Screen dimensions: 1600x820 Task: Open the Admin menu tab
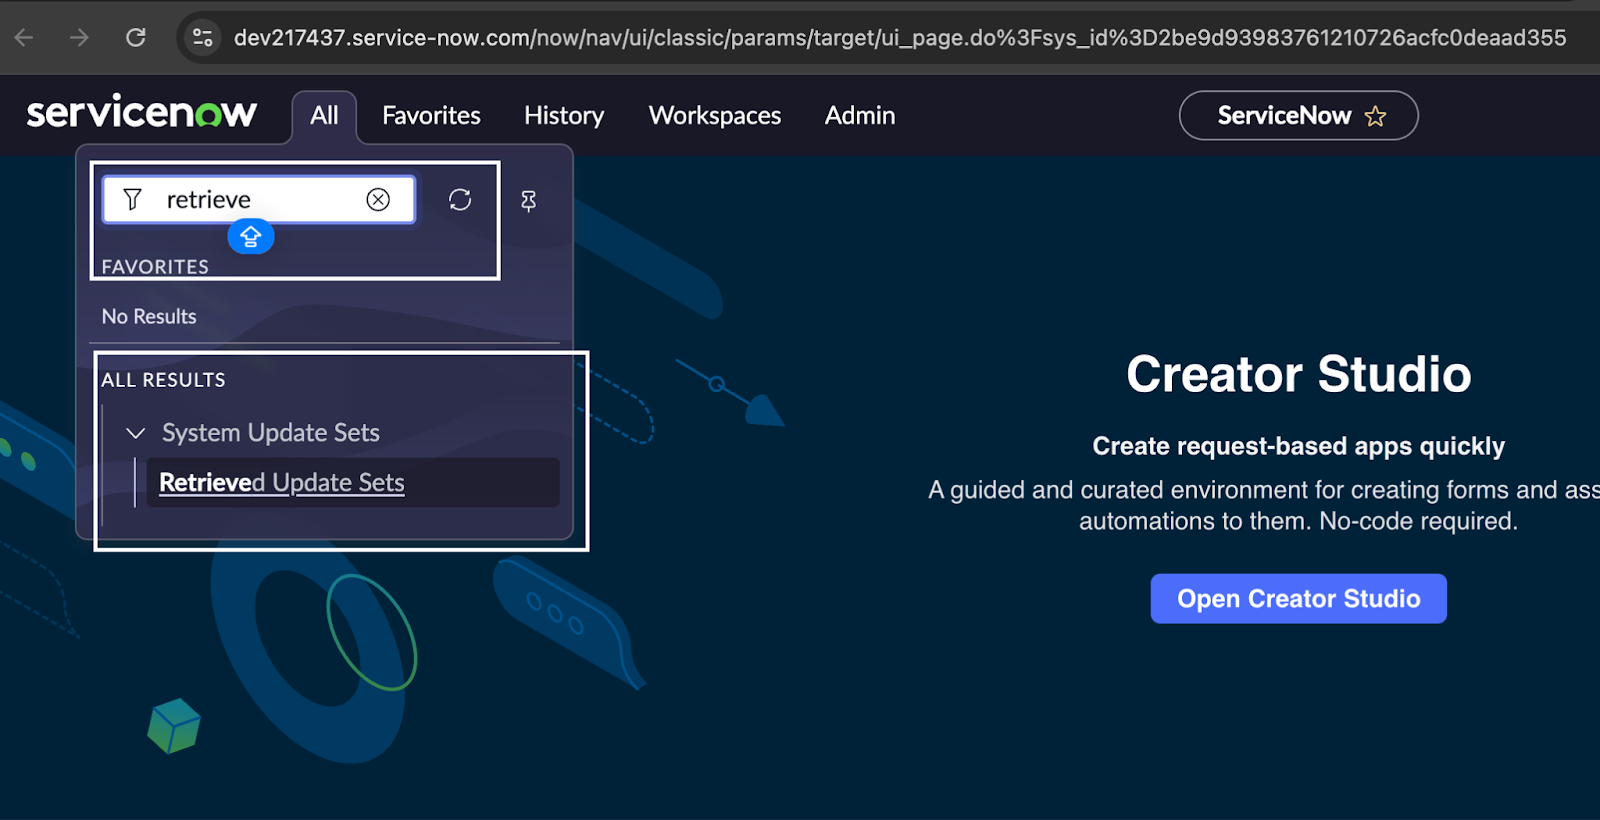(x=860, y=115)
